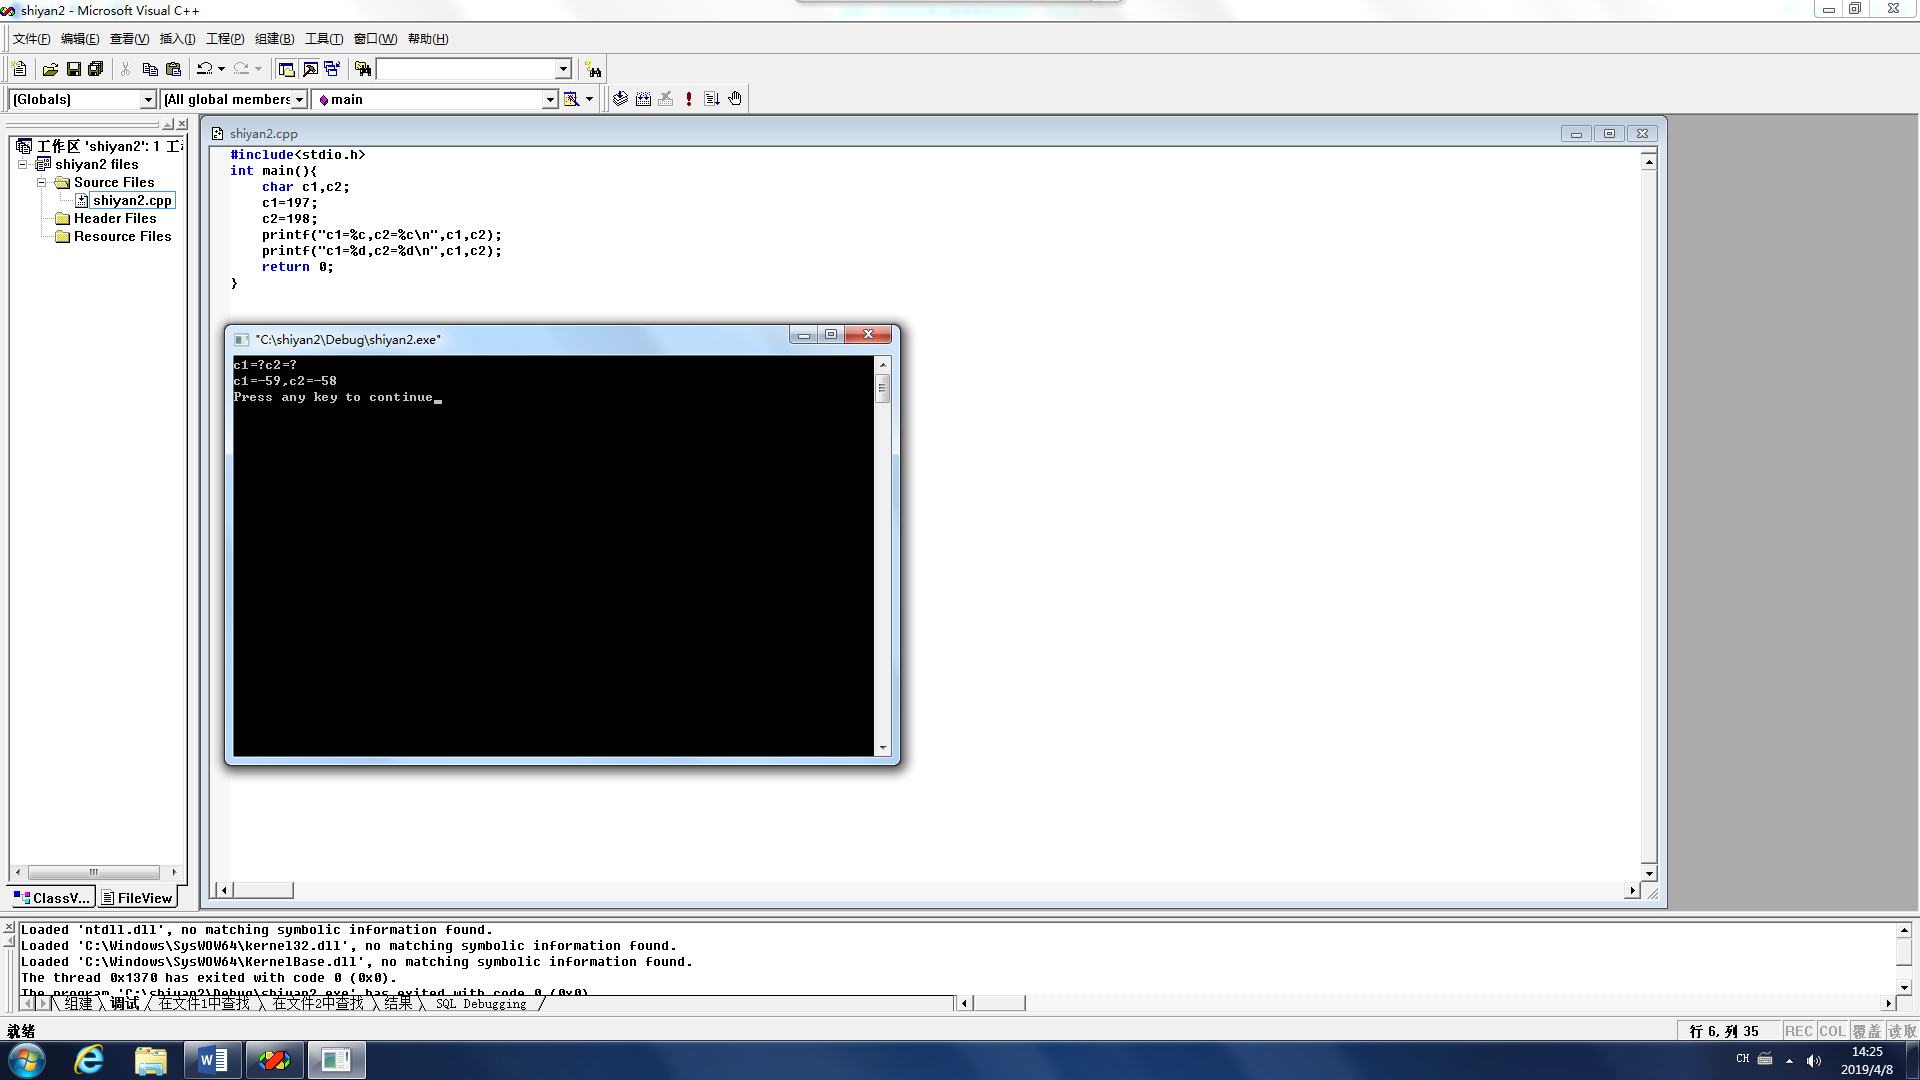This screenshot has height=1080, width=1920.
Task: Click the New Text File toolbar icon
Action: pos(19,69)
